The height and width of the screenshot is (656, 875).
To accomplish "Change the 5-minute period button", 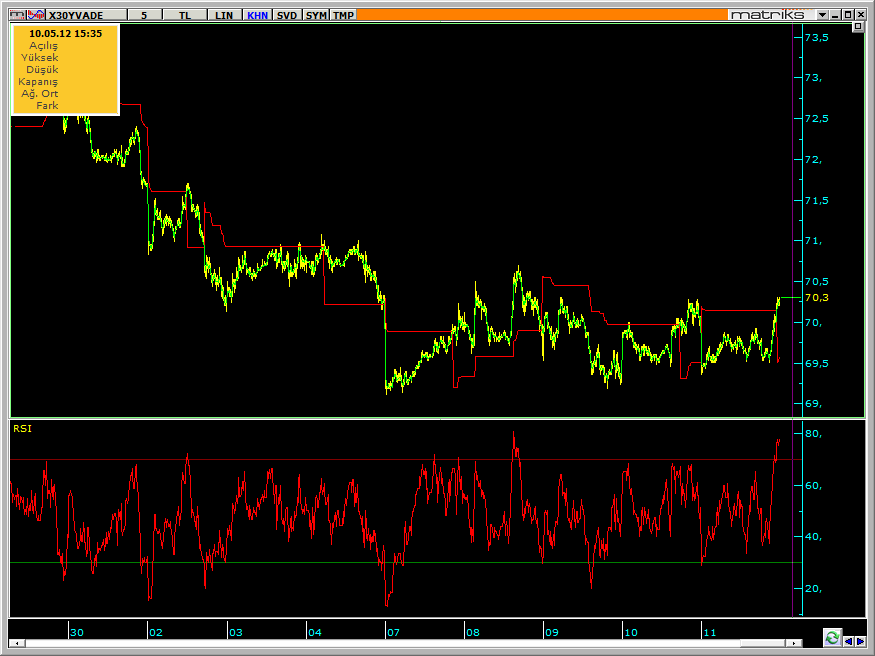I will (145, 15).
